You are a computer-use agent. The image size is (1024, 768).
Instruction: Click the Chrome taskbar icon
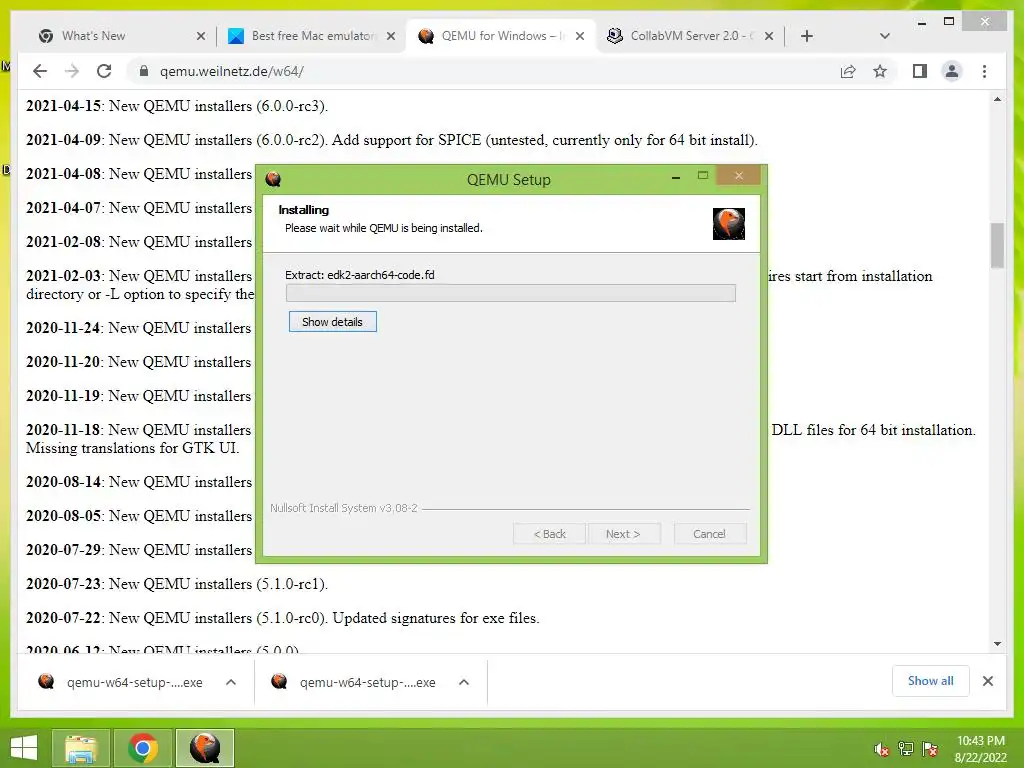coord(142,748)
